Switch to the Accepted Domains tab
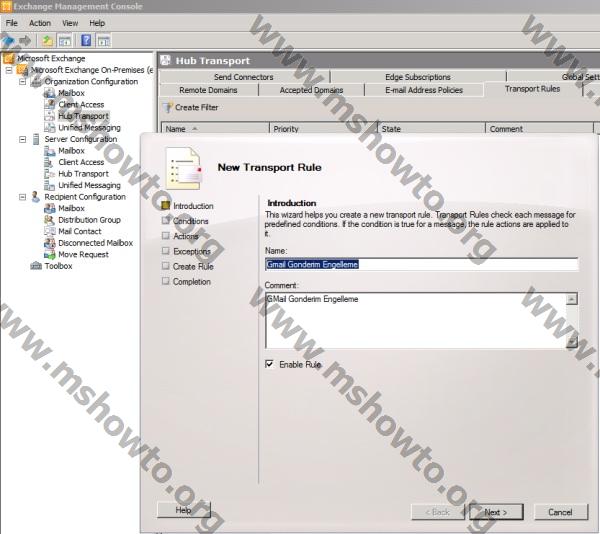The image size is (600, 534). (311, 90)
